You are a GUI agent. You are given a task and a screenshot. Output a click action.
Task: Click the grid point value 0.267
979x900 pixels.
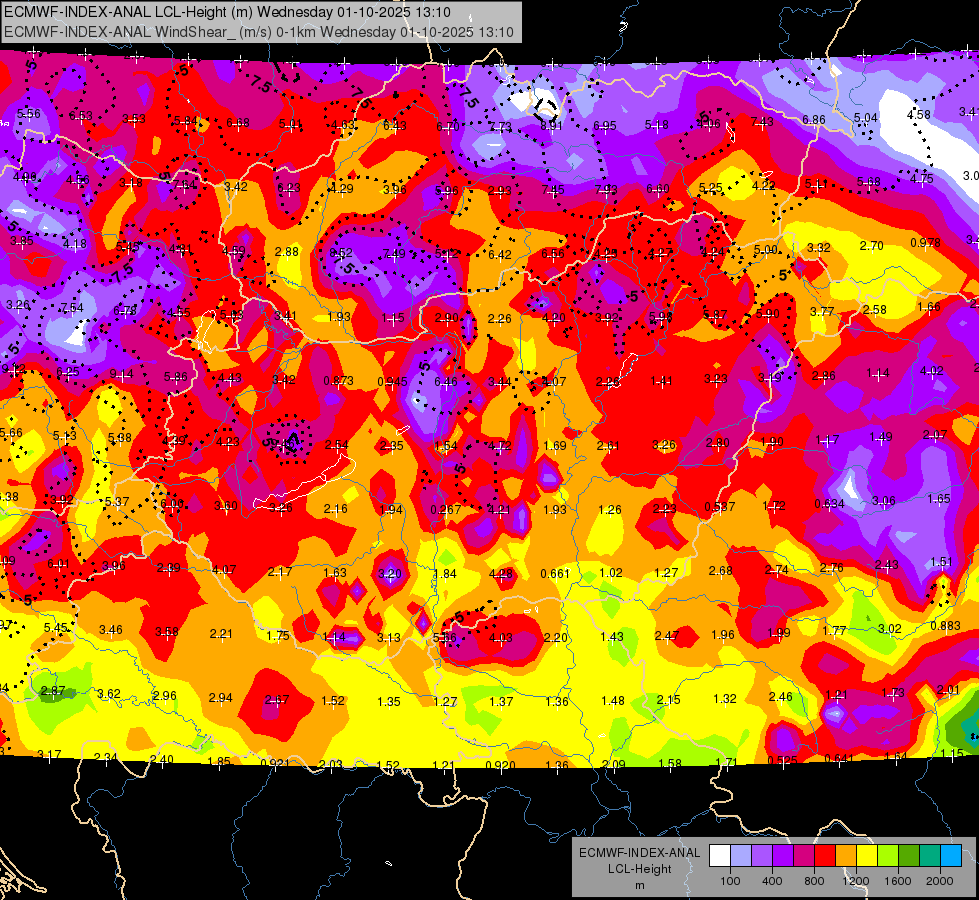point(446,510)
